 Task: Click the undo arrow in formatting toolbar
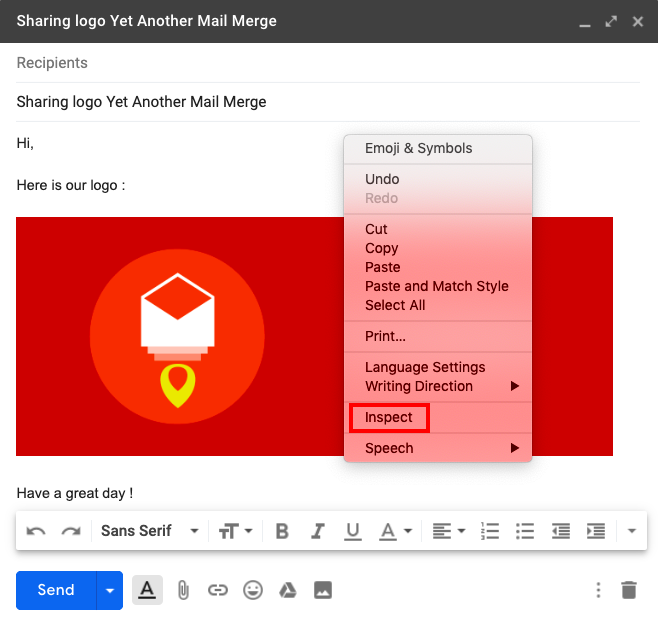pyautogui.click(x=36, y=531)
